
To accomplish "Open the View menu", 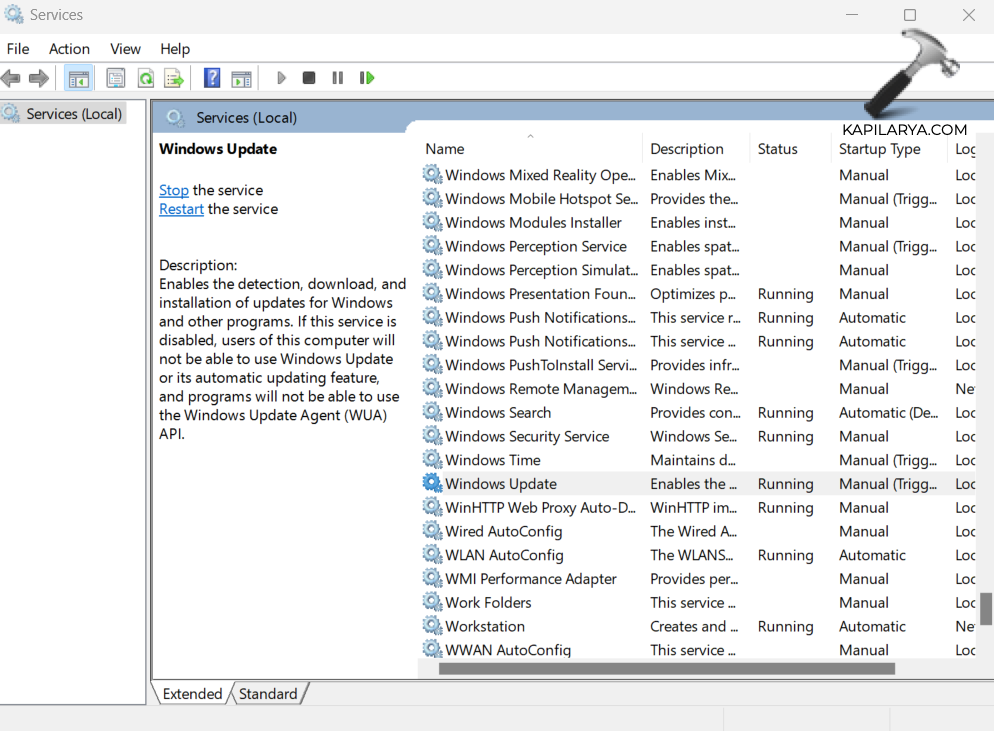I will coord(125,49).
